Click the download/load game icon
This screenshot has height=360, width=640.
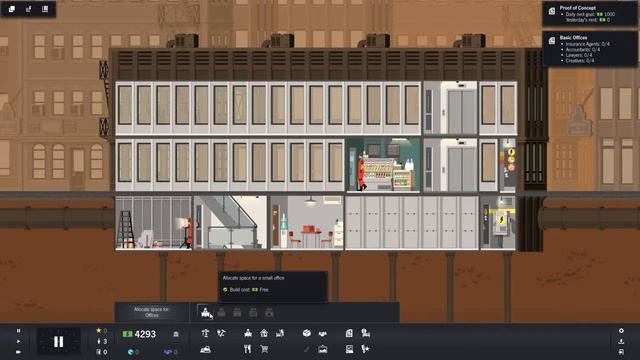click(621, 341)
